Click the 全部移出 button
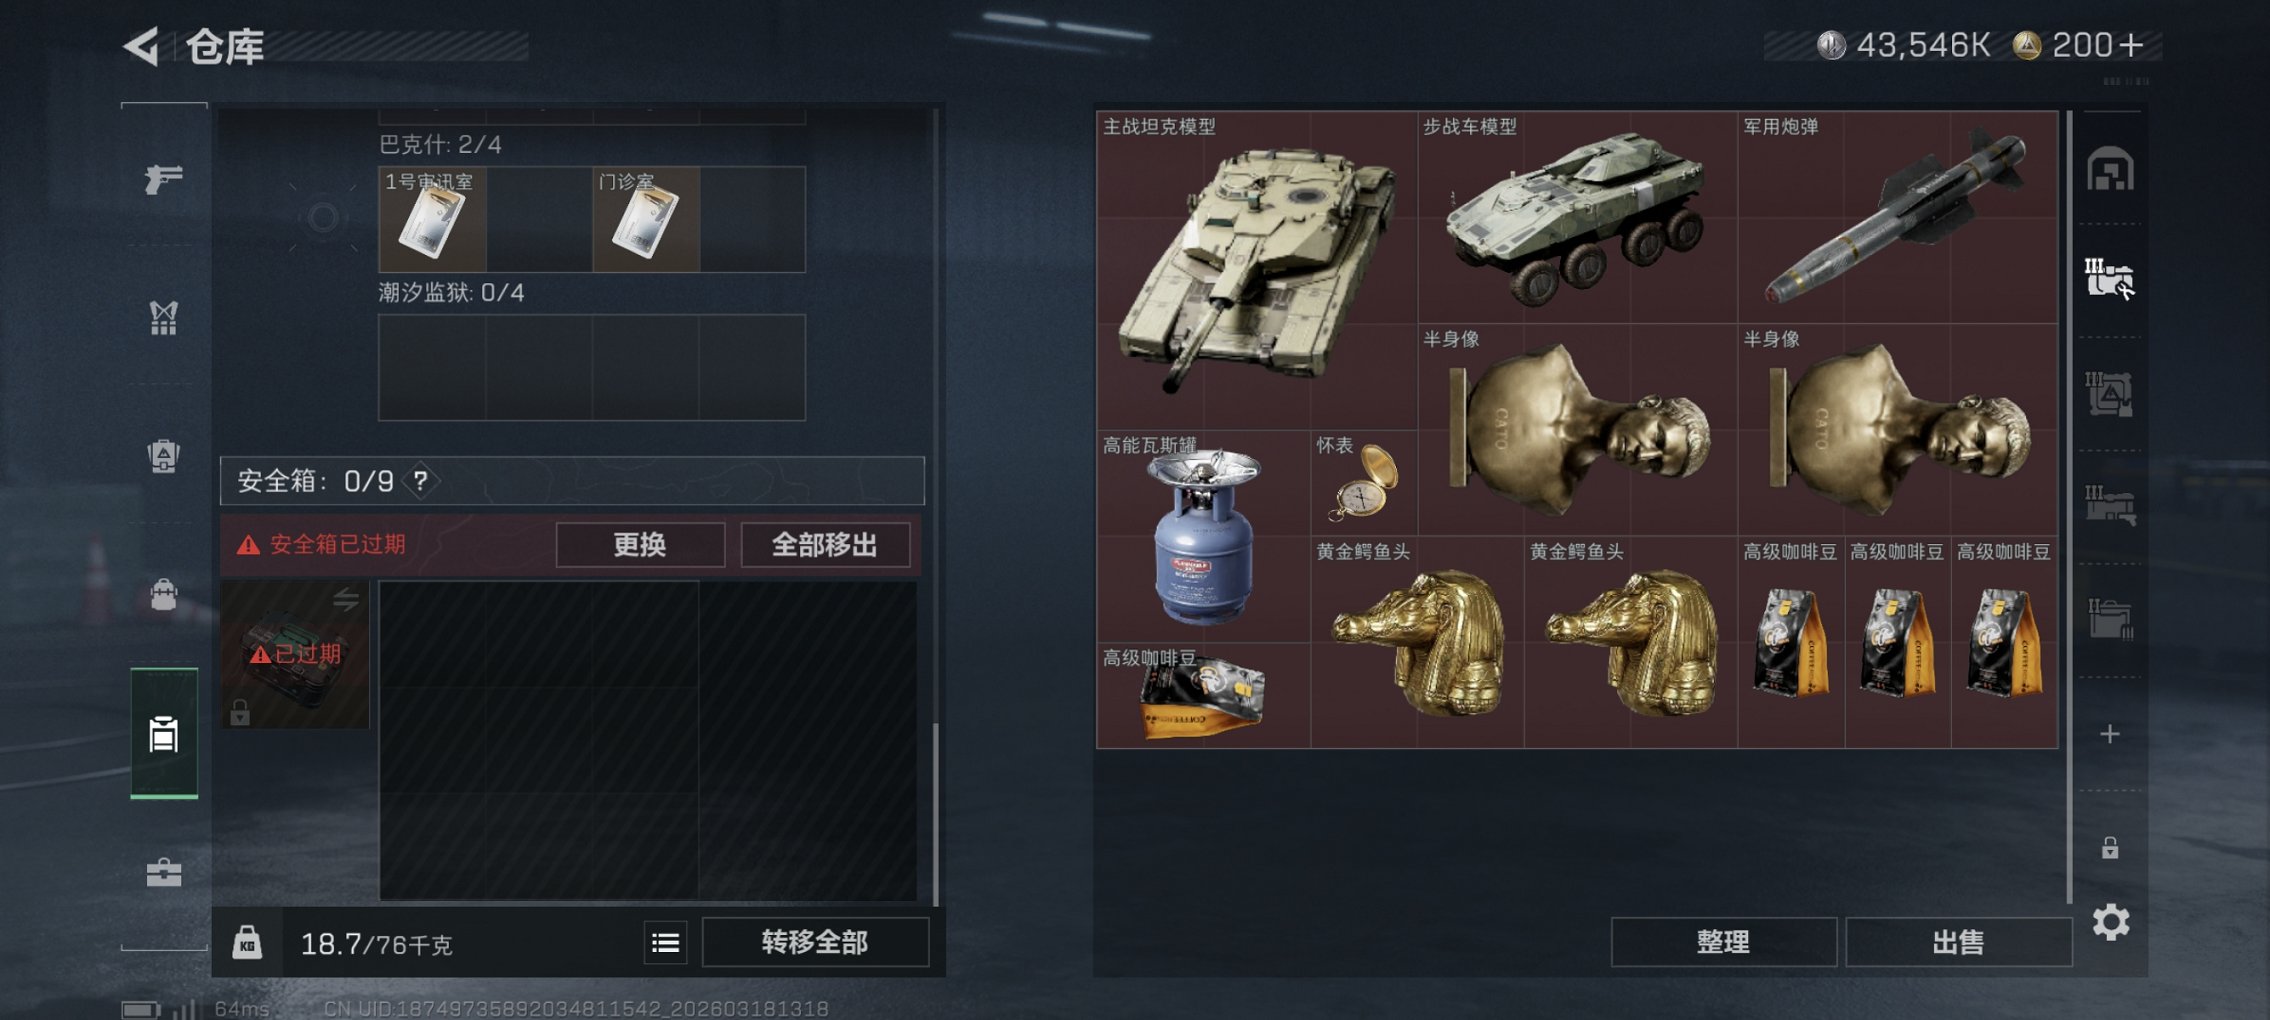 tap(825, 545)
